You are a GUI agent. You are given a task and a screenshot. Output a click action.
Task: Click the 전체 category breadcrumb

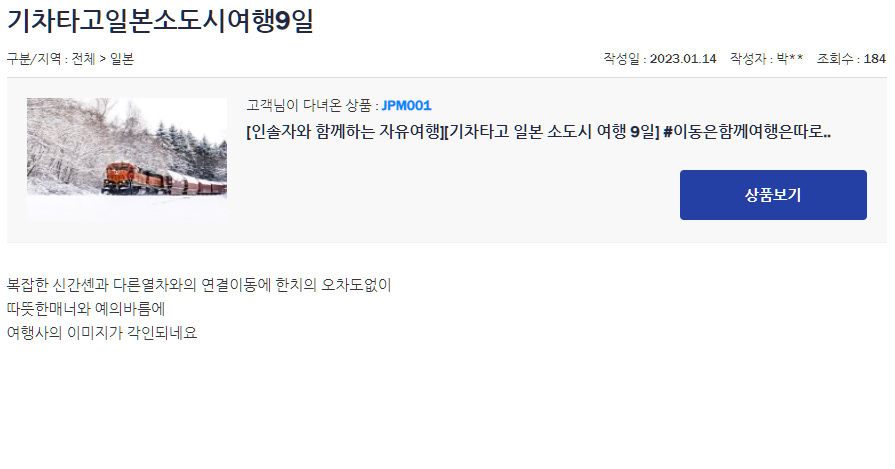[83, 59]
